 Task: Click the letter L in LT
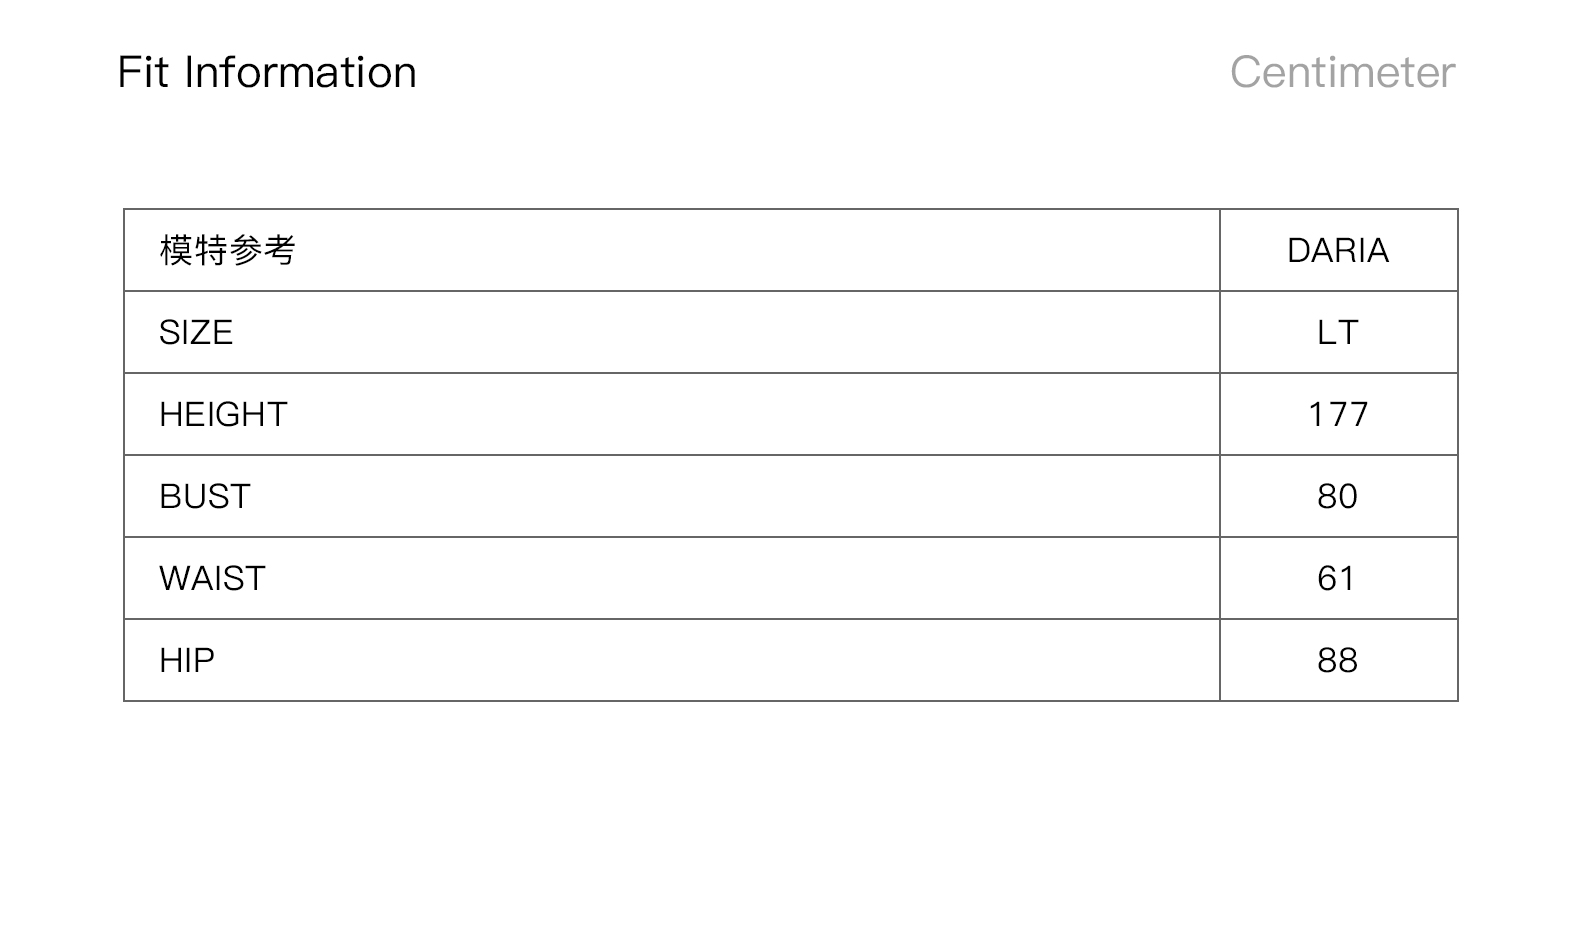[1326, 332]
